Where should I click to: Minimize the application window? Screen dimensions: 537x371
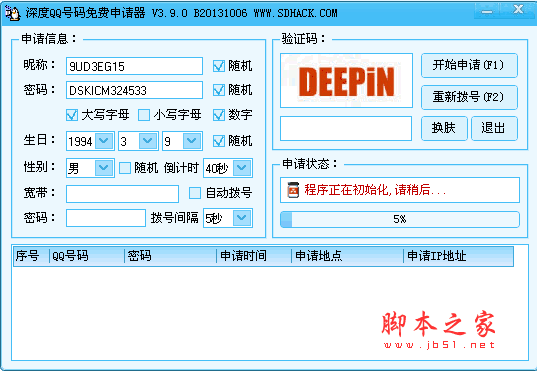(x=487, y=11)
